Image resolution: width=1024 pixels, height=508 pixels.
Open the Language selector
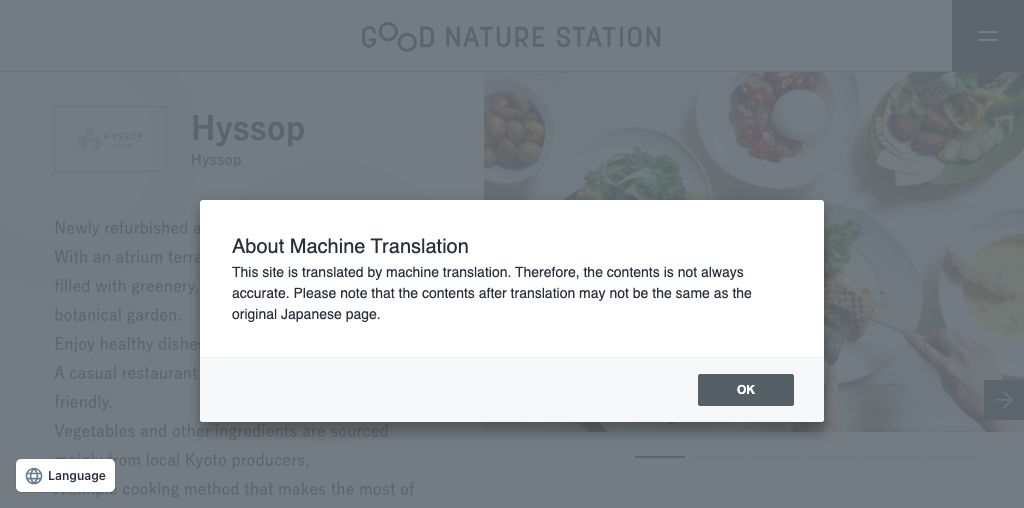click(x=66, y=476)
